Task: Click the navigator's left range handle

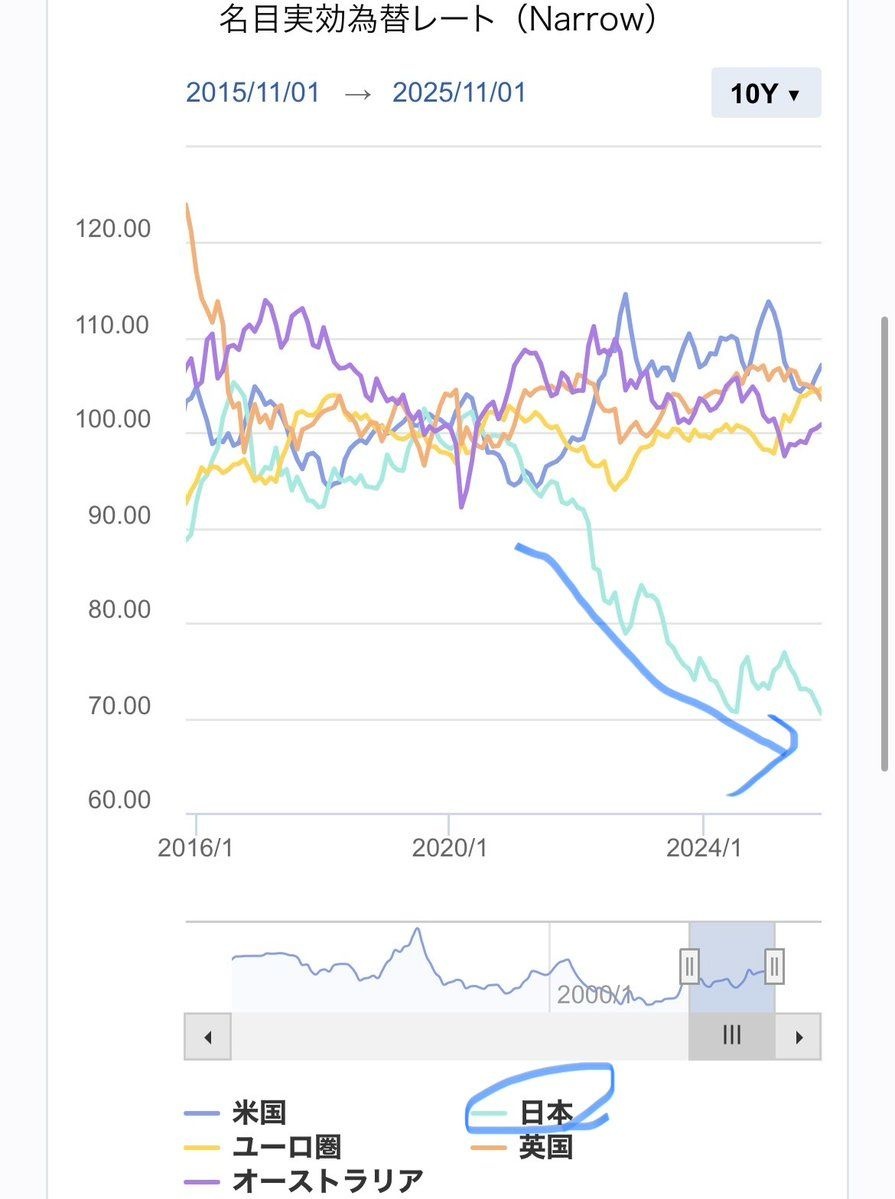Action: [689, 967]
